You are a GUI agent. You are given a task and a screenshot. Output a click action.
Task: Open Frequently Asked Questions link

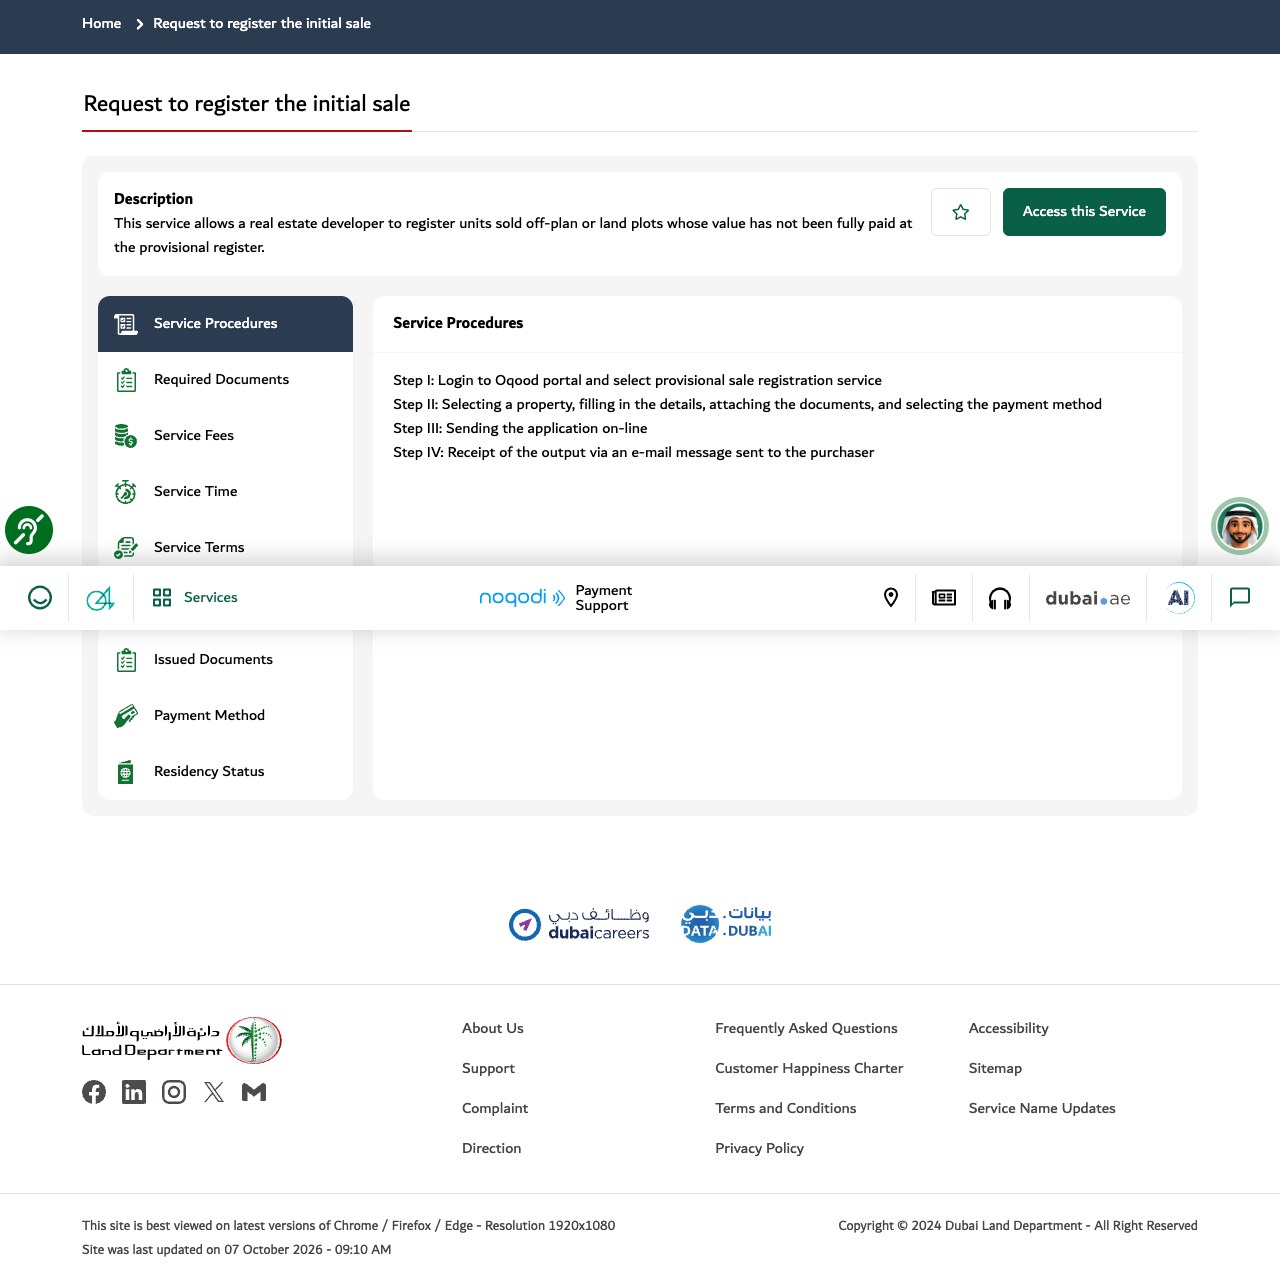(x=806, y=1028)
